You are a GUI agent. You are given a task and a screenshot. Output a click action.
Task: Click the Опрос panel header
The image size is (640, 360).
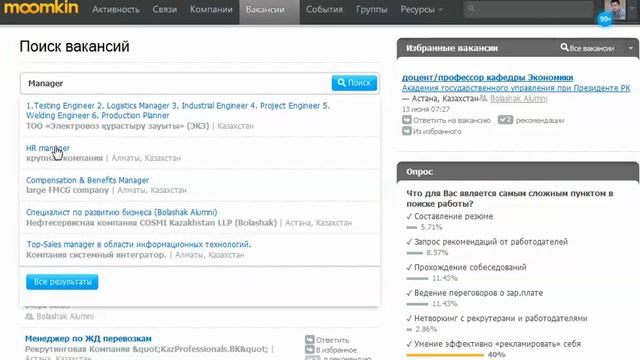[518, 172]
